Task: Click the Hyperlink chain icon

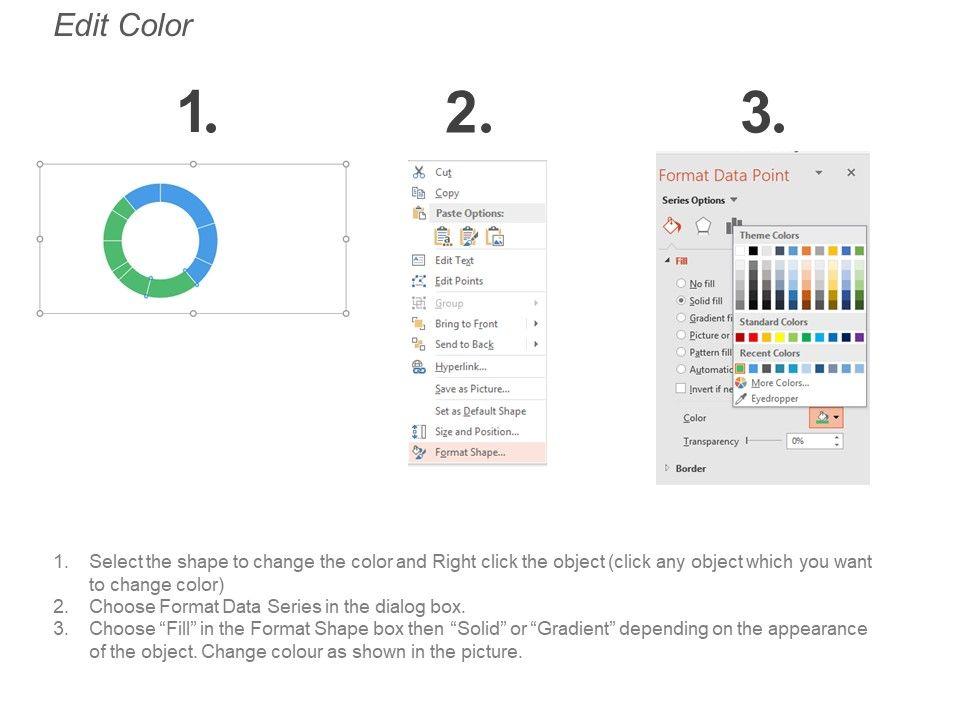Action: [419, 367]
